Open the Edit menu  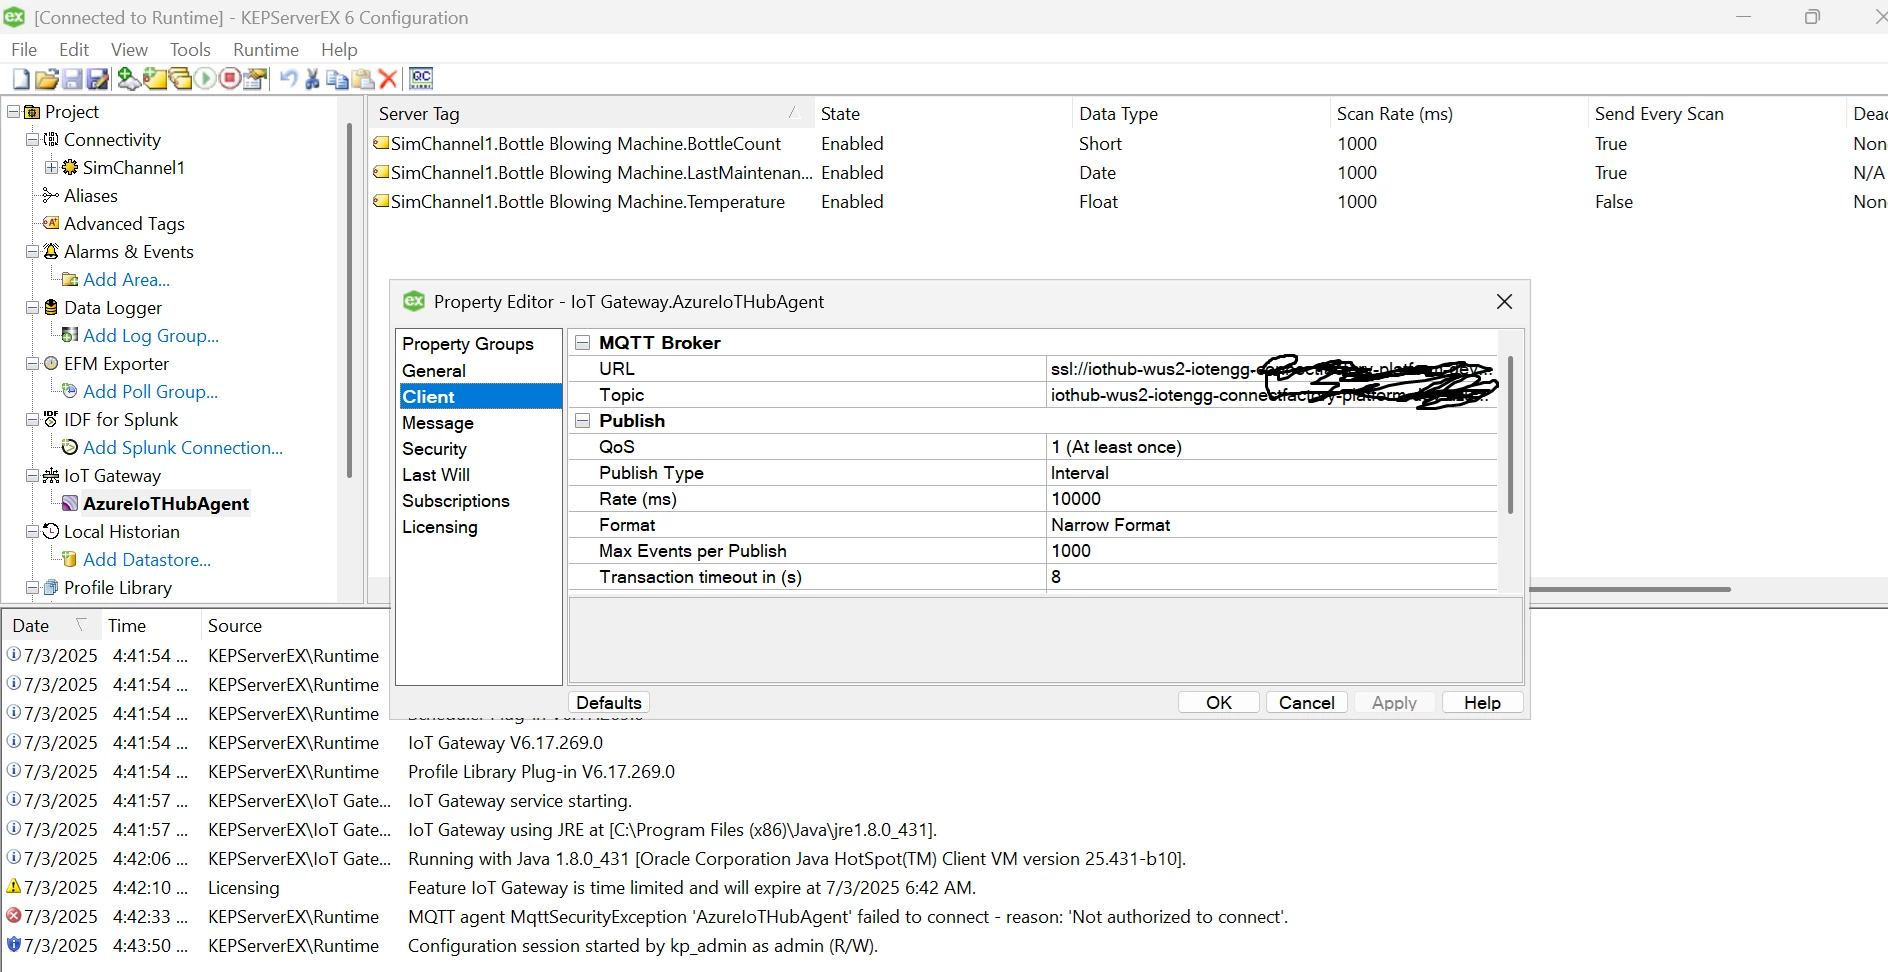pyautogui.click(x=74, y=49)
